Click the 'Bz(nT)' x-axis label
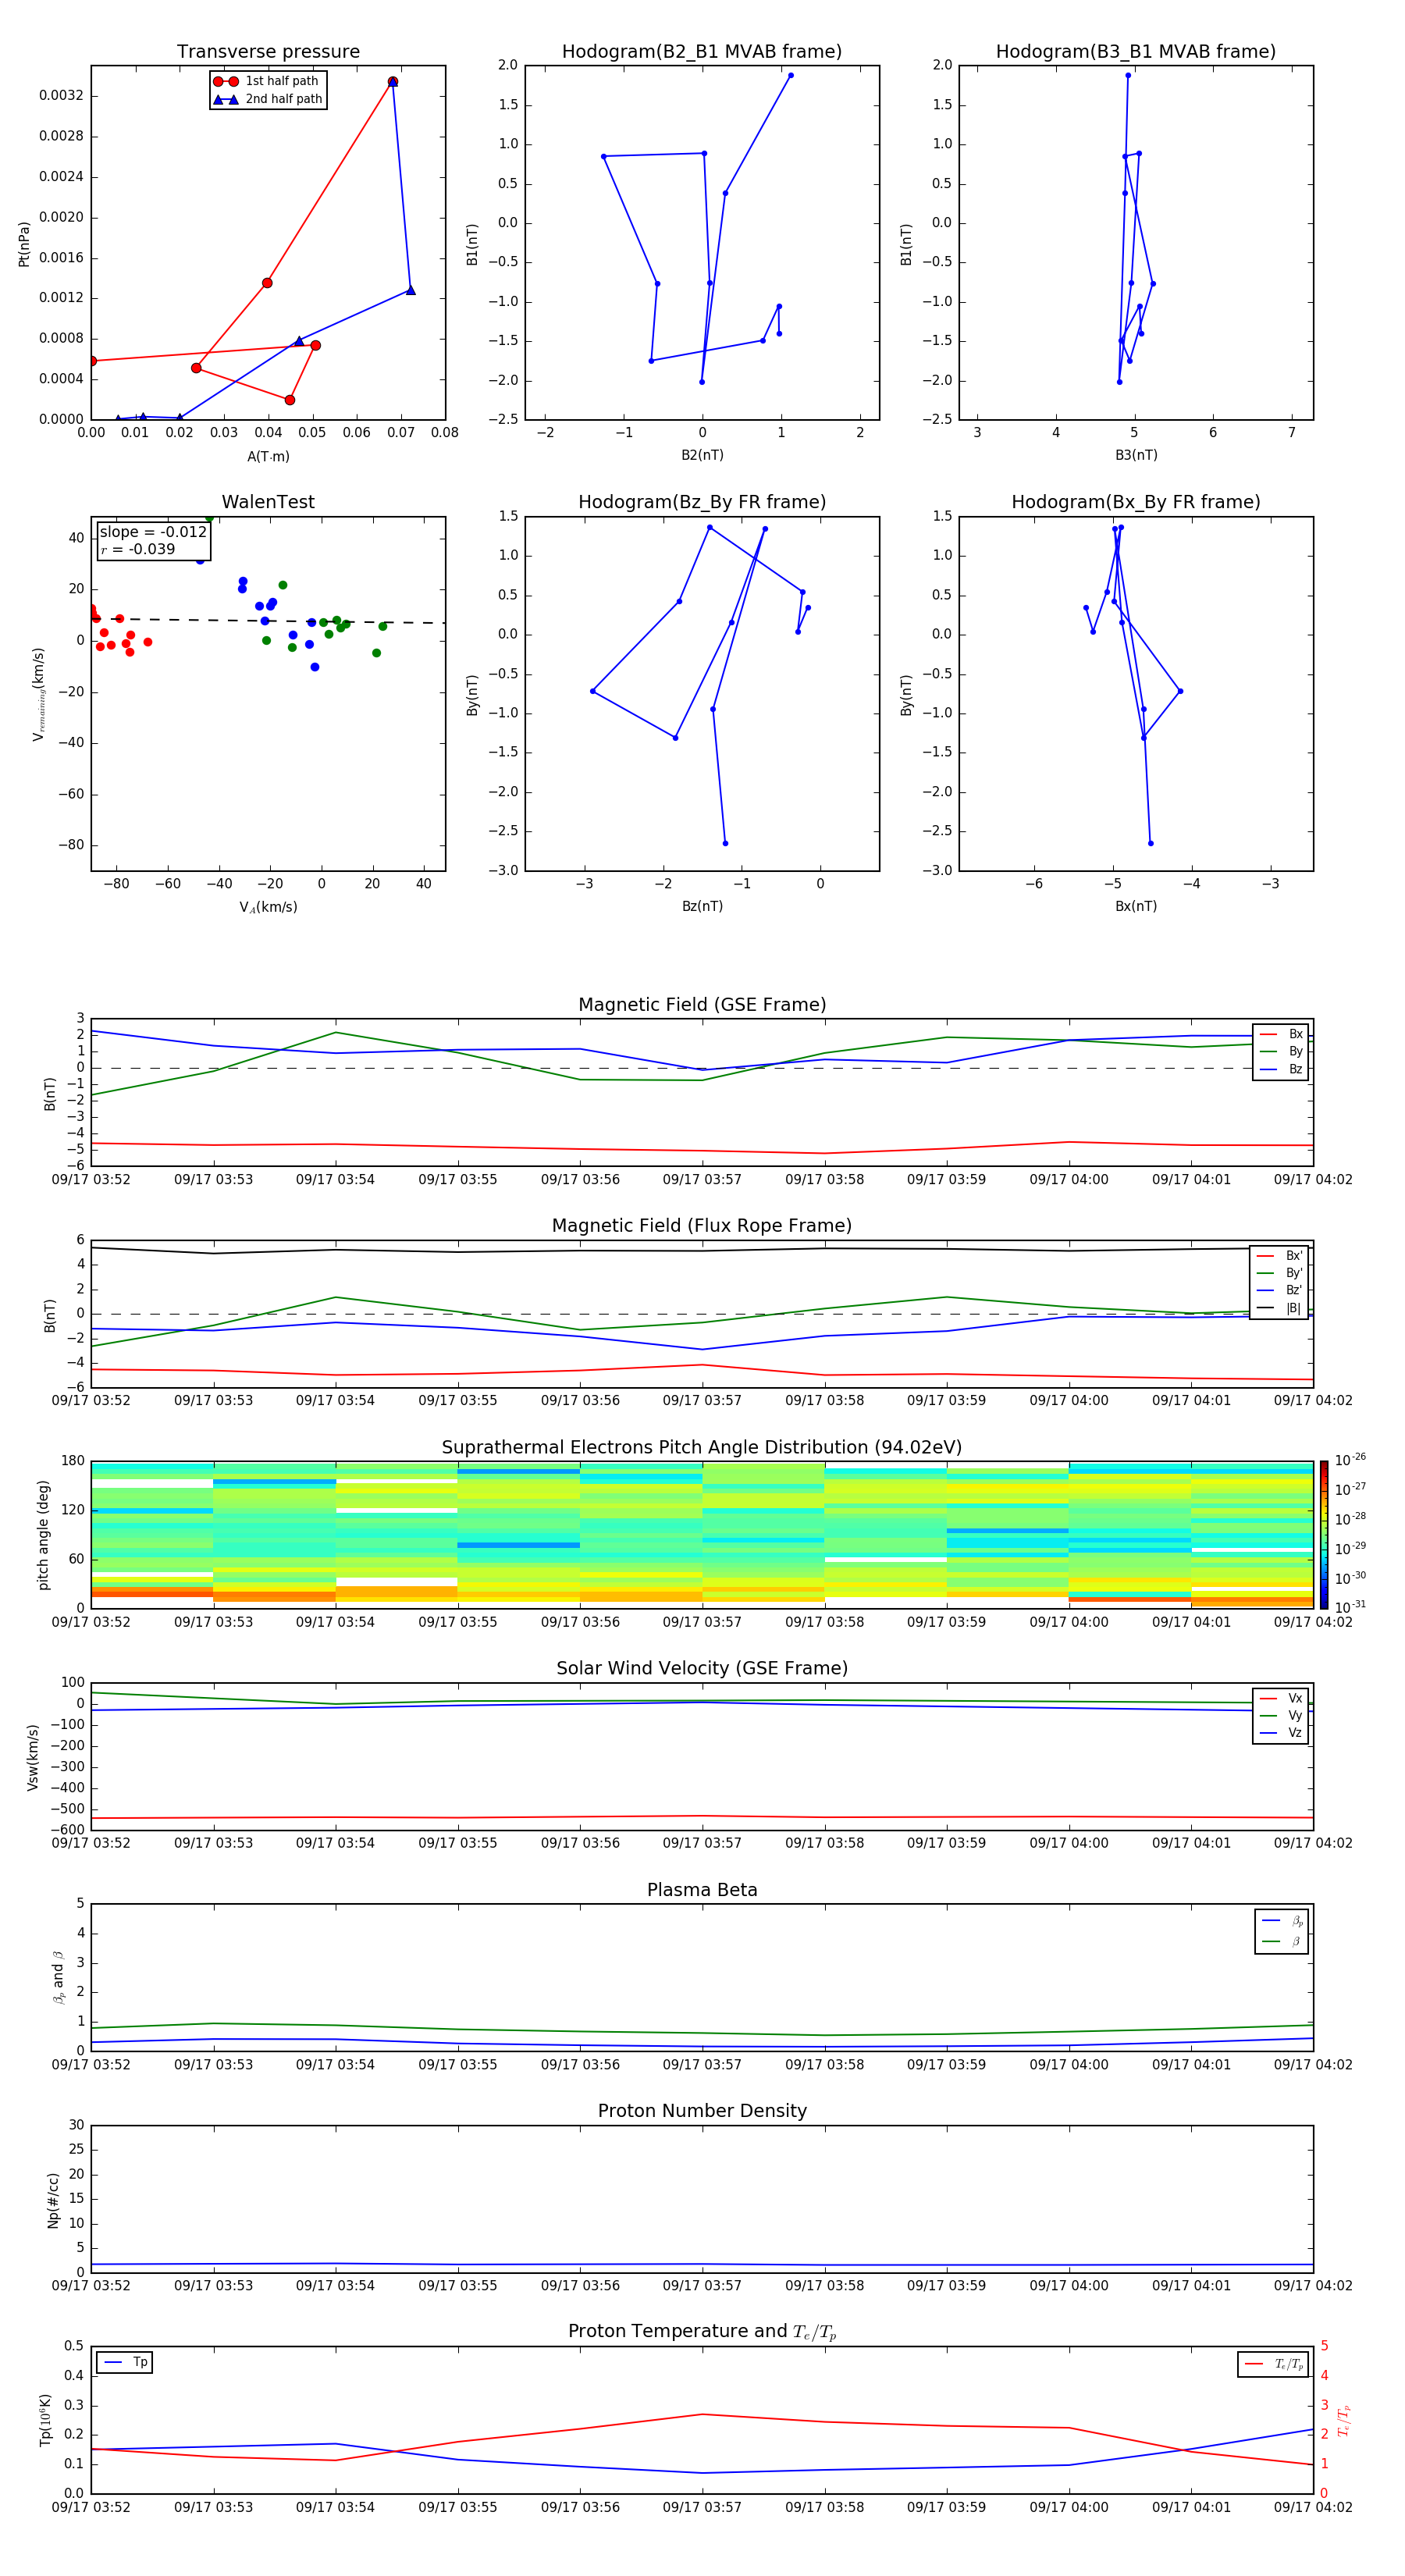The height and width of the screenshot is (2576, 1405). 702,906
